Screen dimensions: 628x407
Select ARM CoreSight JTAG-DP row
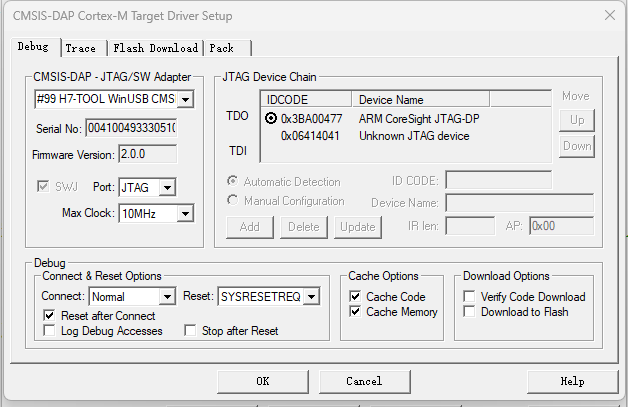click(419, 119)
